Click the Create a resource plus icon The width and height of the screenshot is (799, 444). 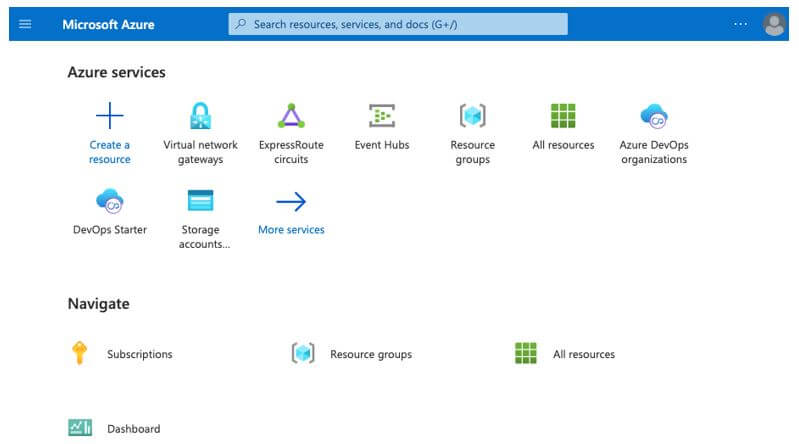(110, 115)
